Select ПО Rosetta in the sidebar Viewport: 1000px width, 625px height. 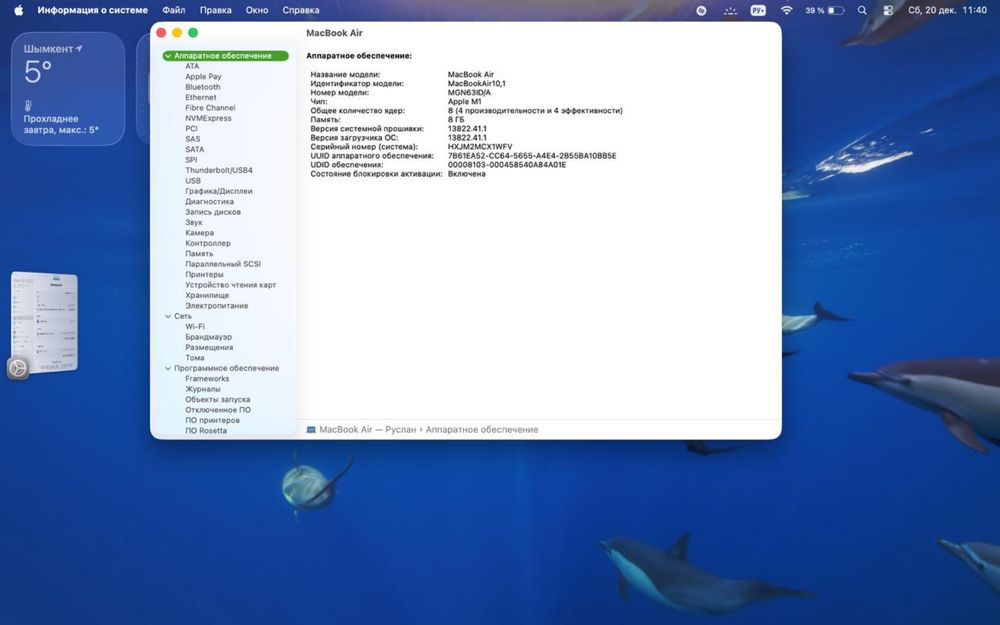[206, 431]
